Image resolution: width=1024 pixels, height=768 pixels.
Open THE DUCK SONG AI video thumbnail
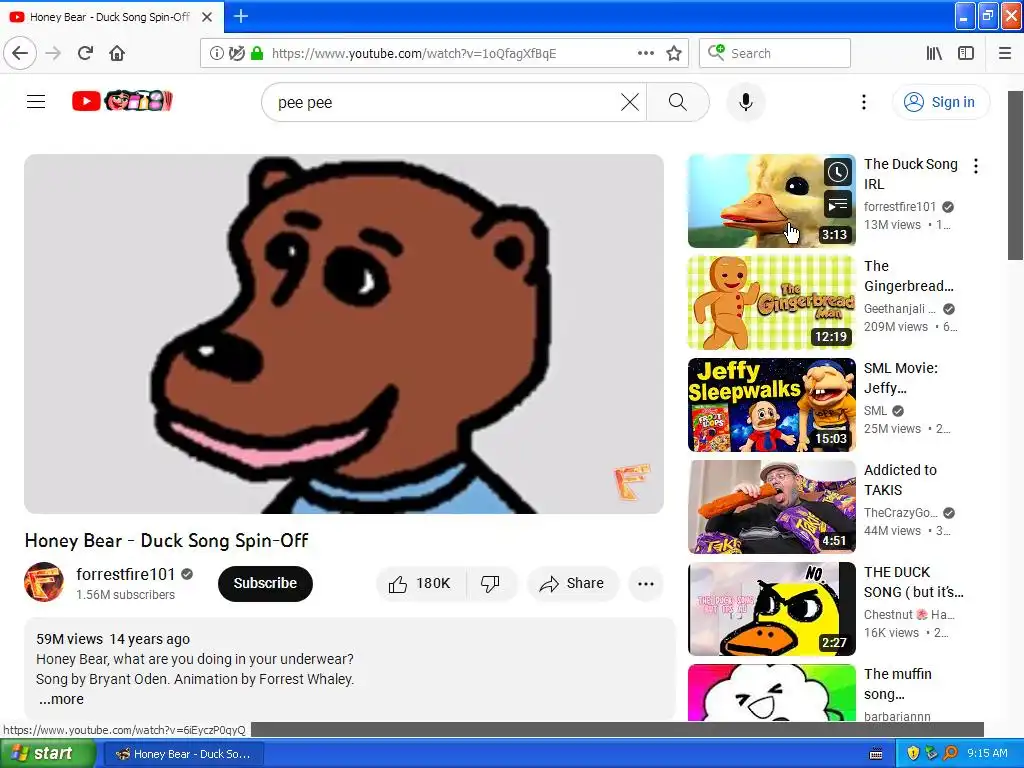tap(771, 609)
